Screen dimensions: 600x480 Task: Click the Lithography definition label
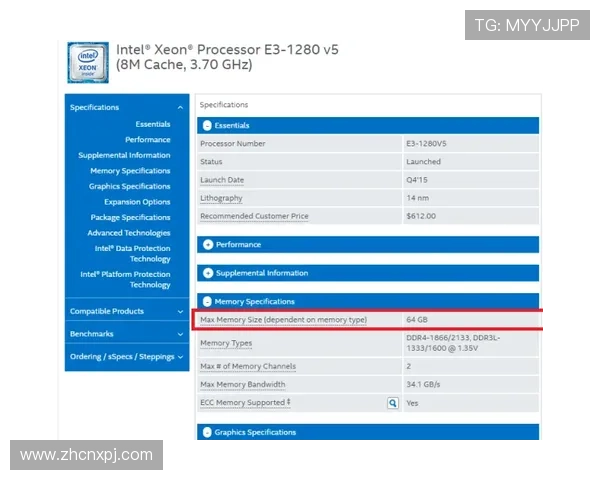221,198
